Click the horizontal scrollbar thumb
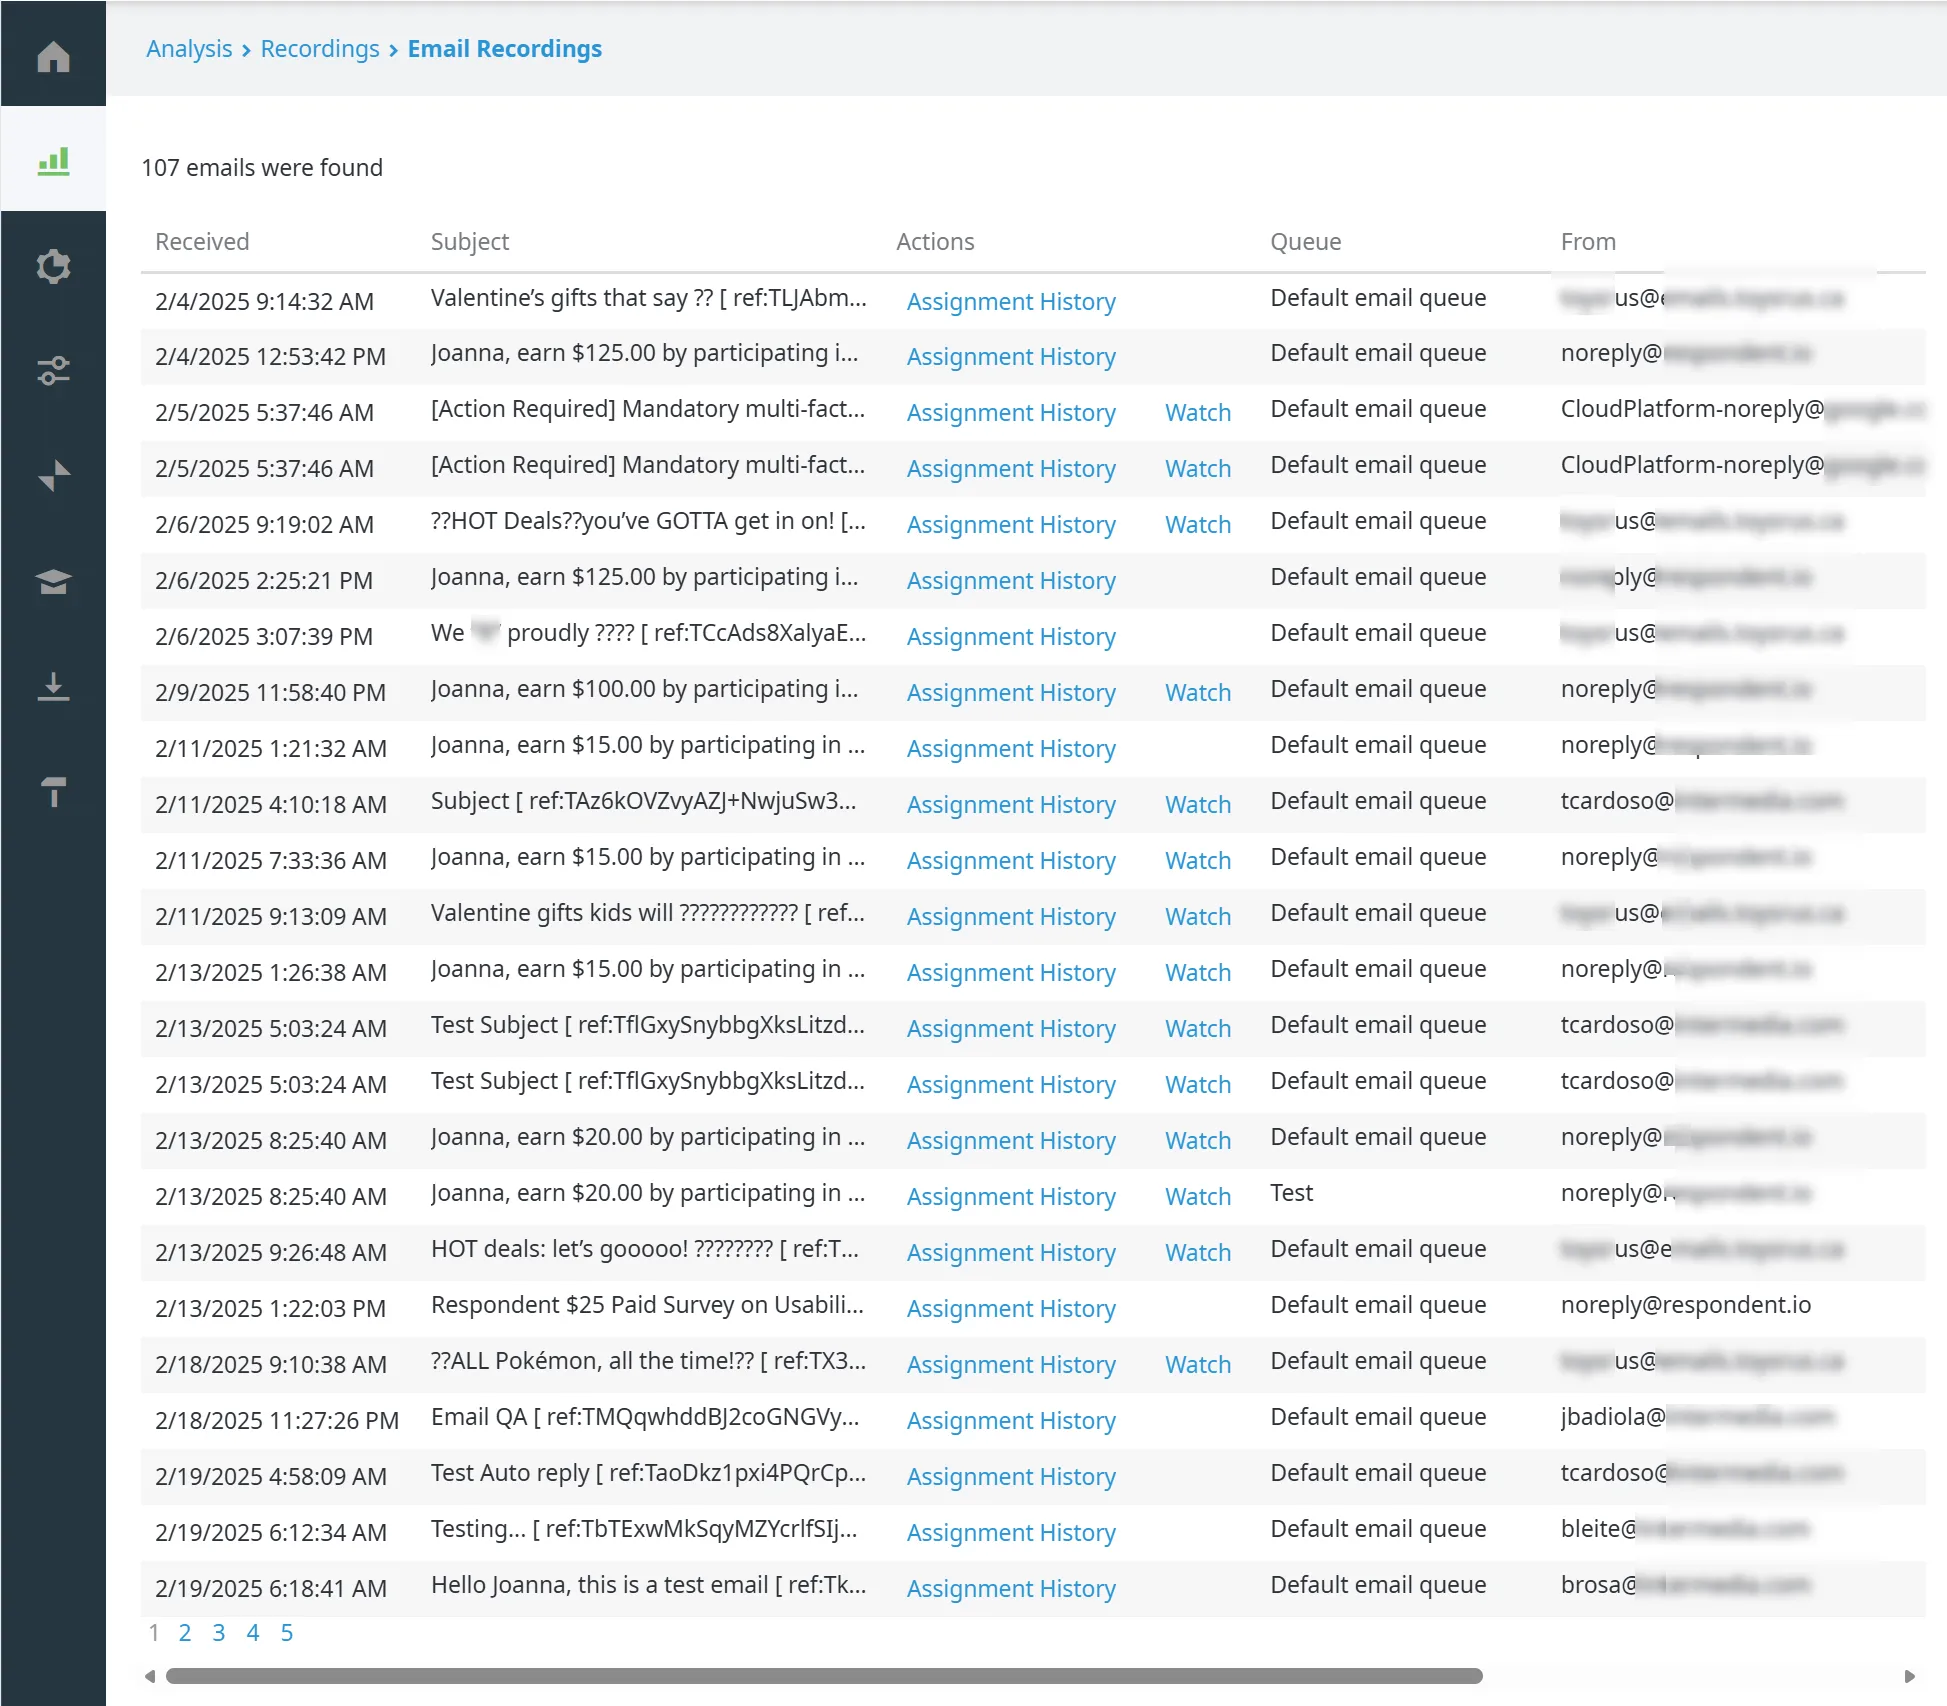The image size is (1947, 1706). [824, 1676]
